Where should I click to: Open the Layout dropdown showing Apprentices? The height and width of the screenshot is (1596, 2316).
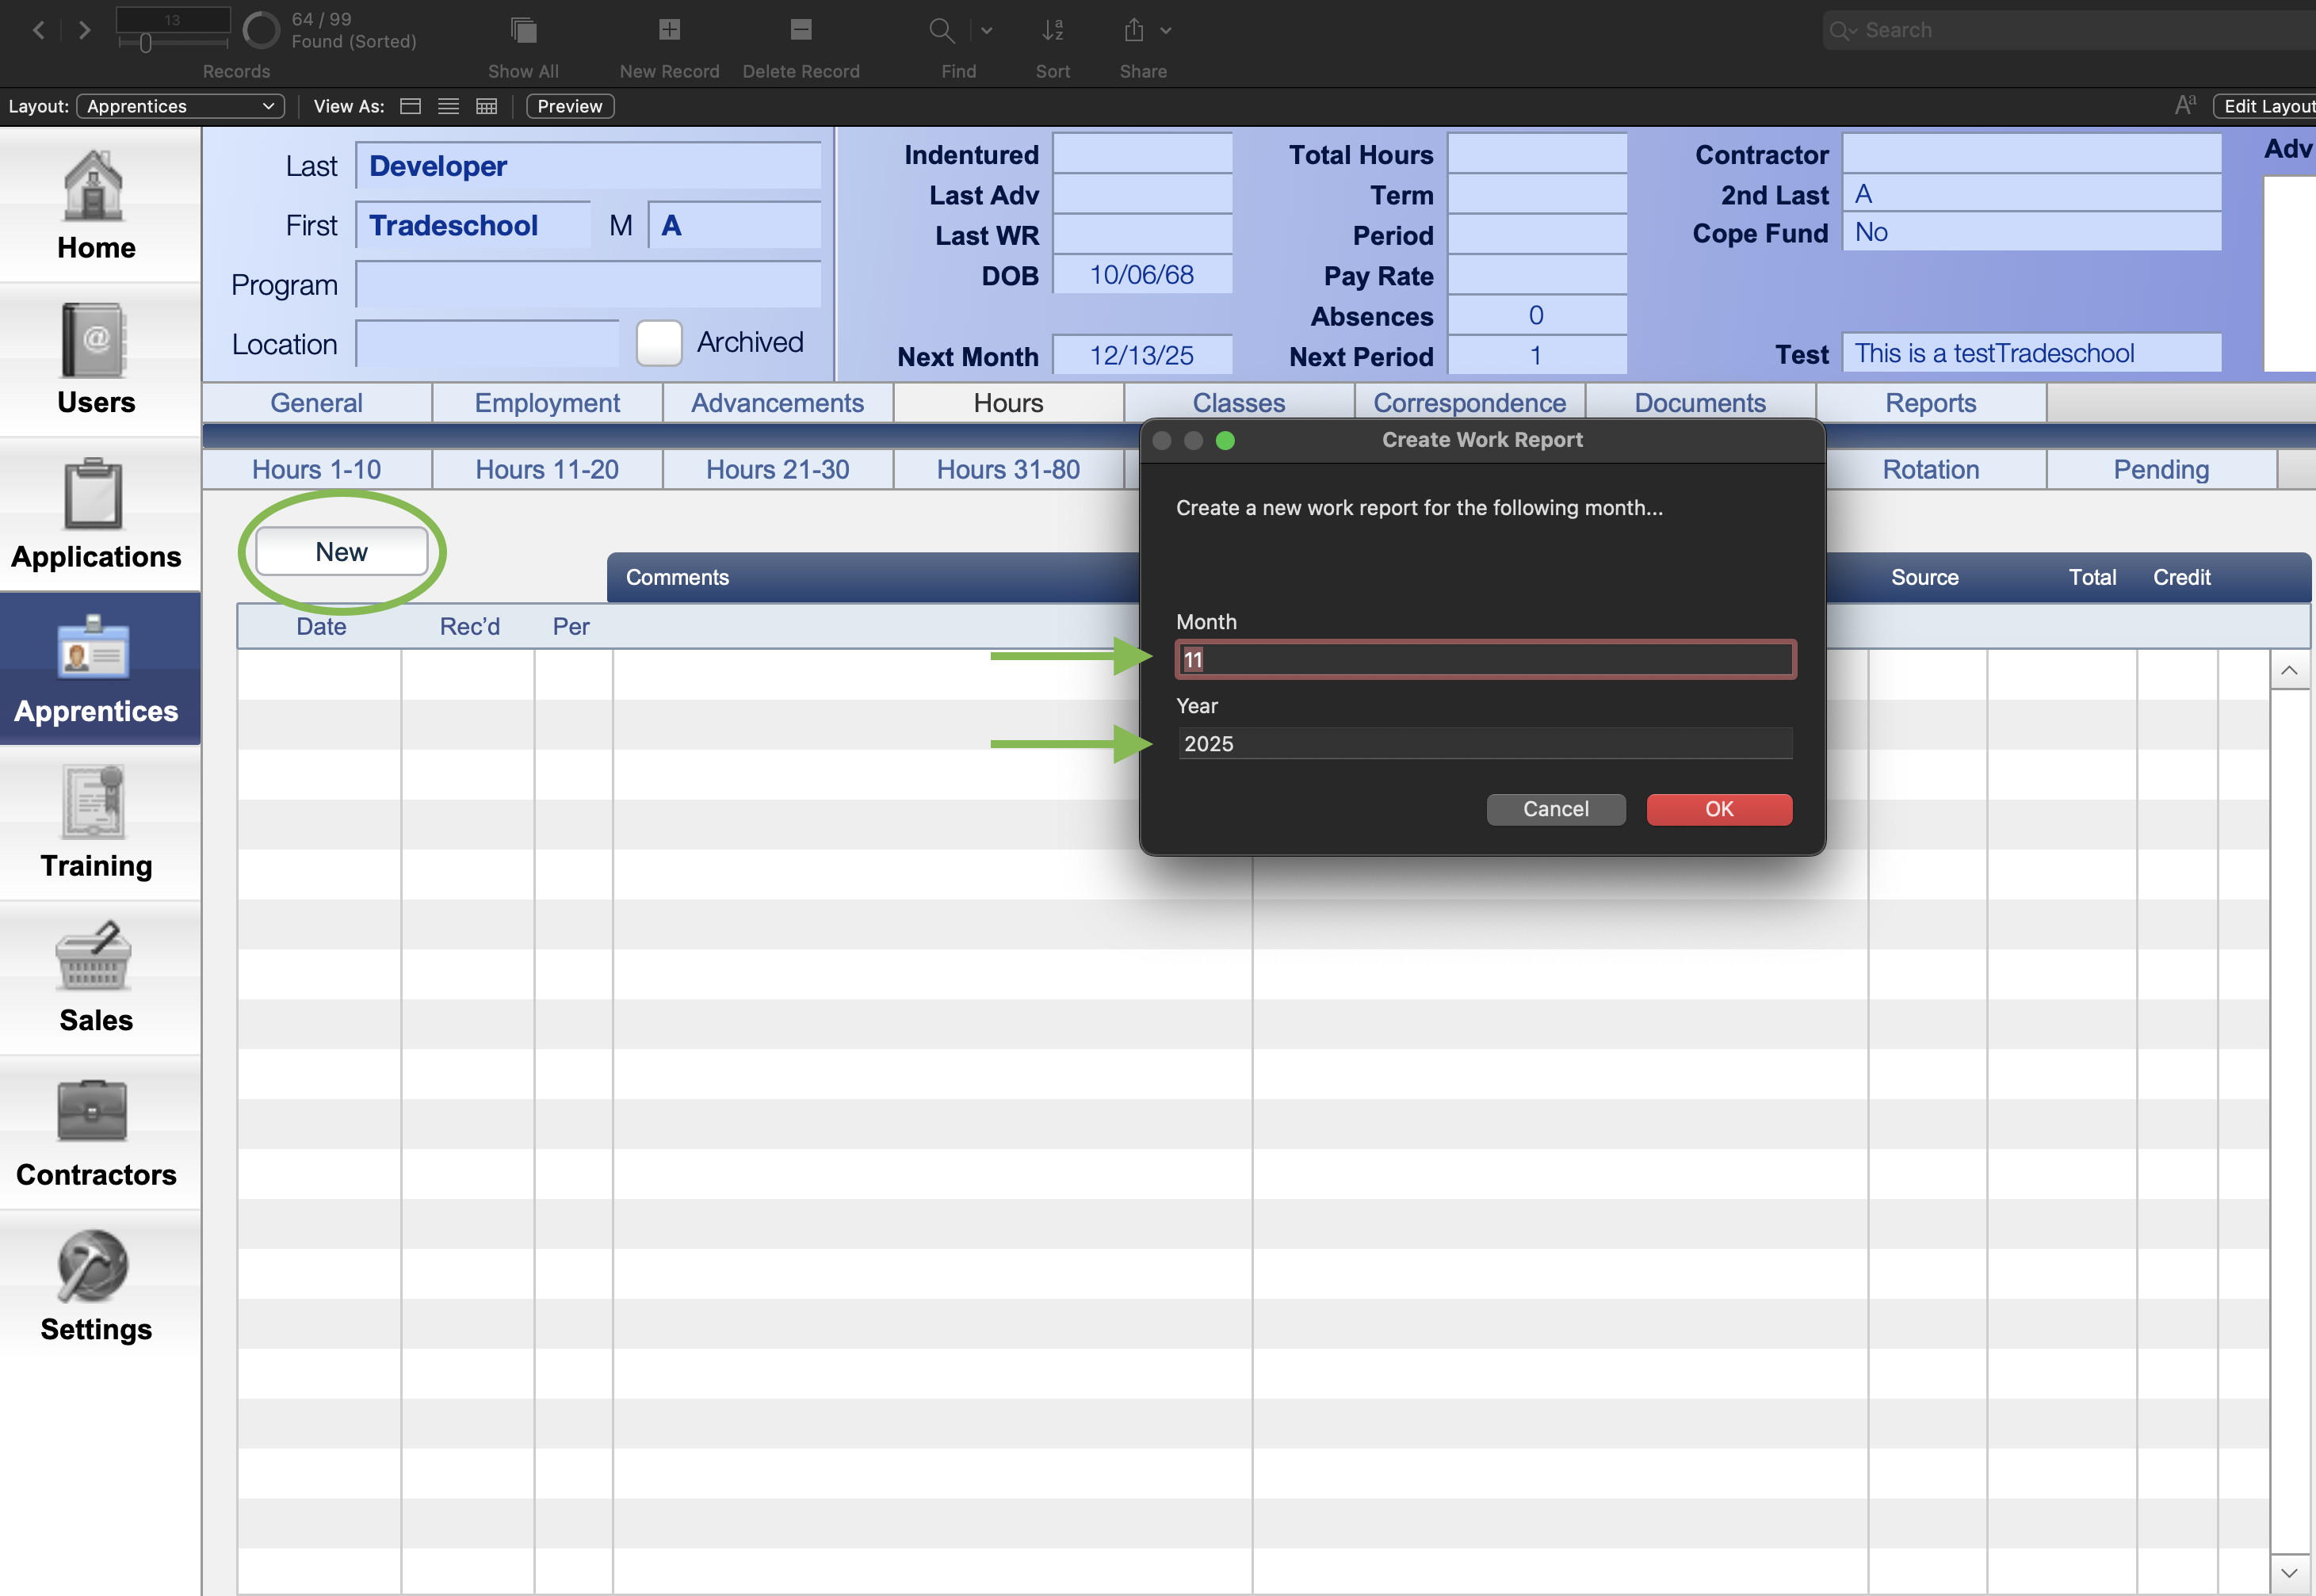click(x=180, y=106)
